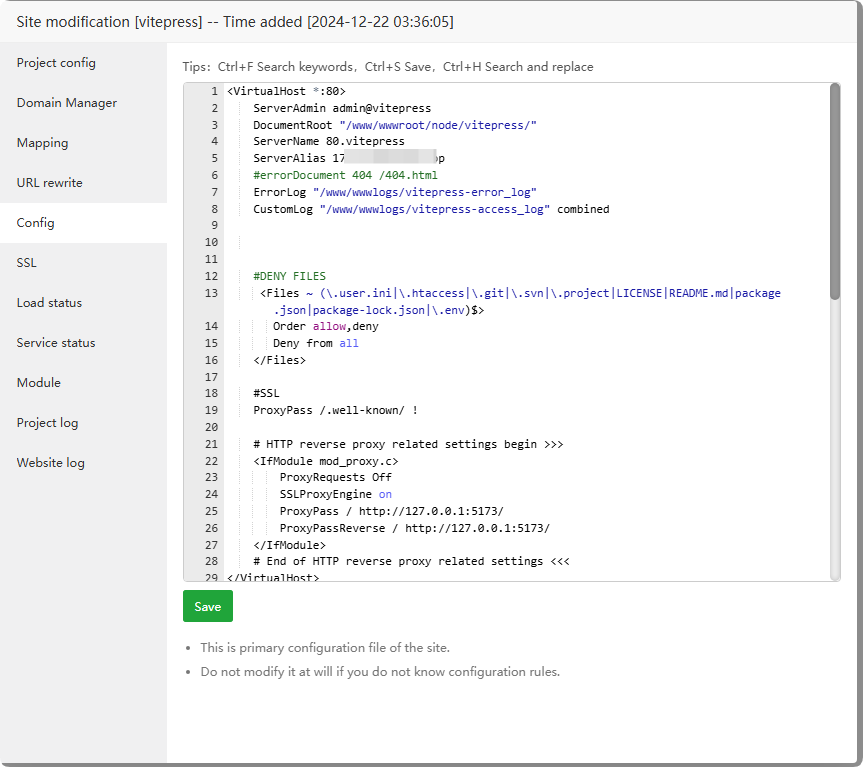863x767 pixels.
Task: Switch to Domain Manager section
Action: tap(66, 103)
